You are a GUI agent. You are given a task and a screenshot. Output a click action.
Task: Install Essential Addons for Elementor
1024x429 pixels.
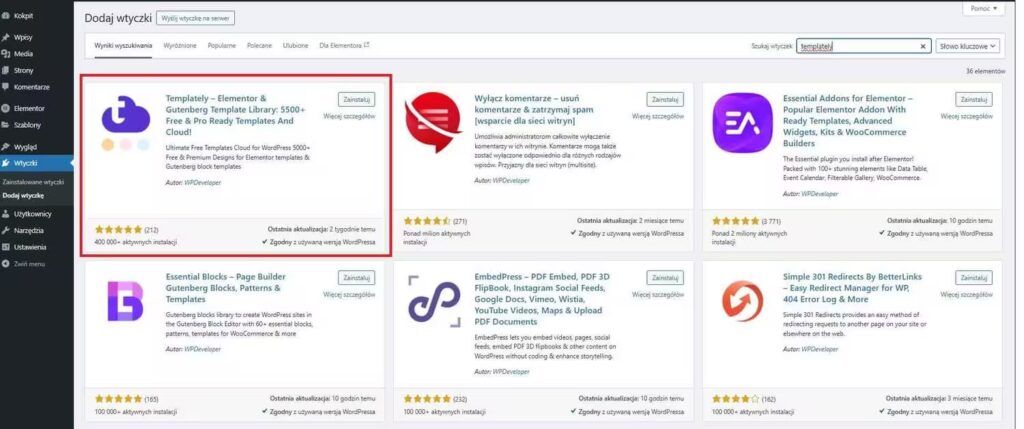(x=974, y=99)
